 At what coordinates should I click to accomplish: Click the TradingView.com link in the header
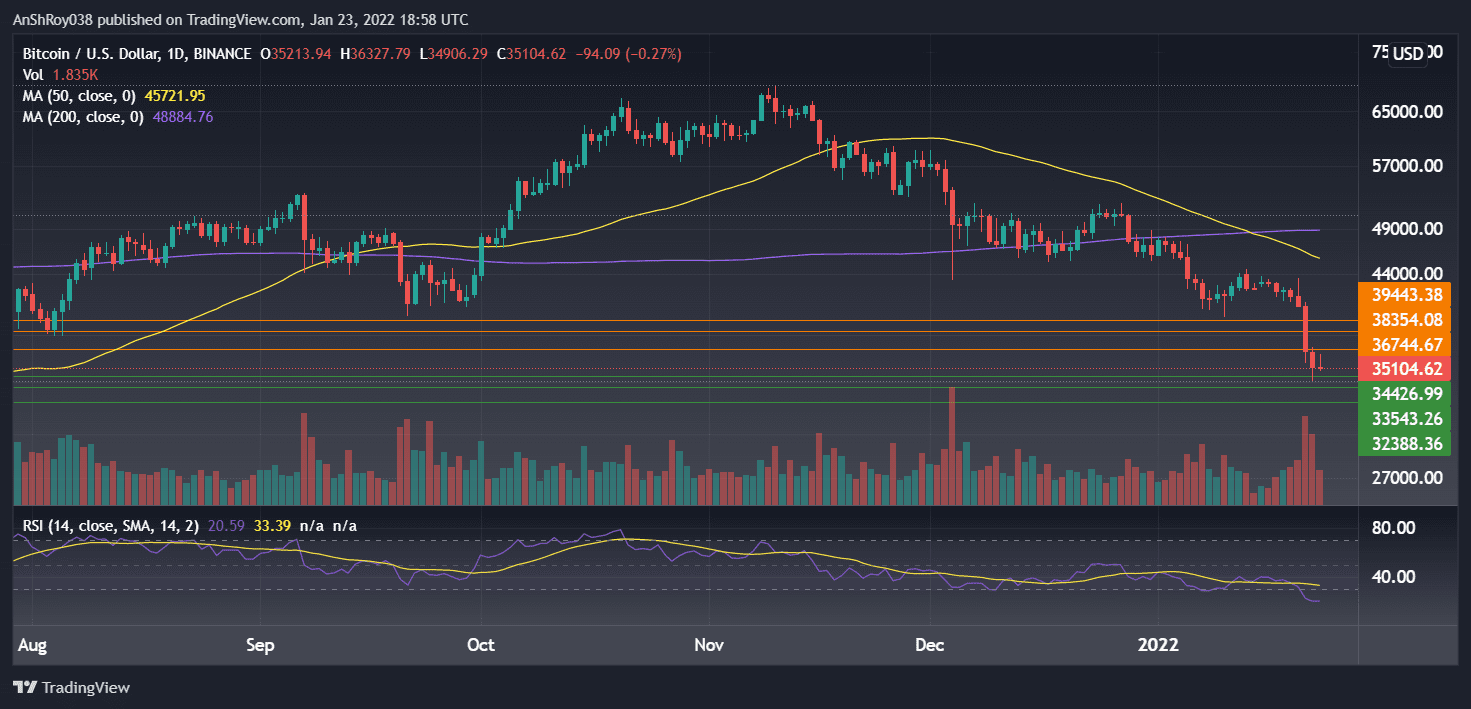click(x=243, y=19)
